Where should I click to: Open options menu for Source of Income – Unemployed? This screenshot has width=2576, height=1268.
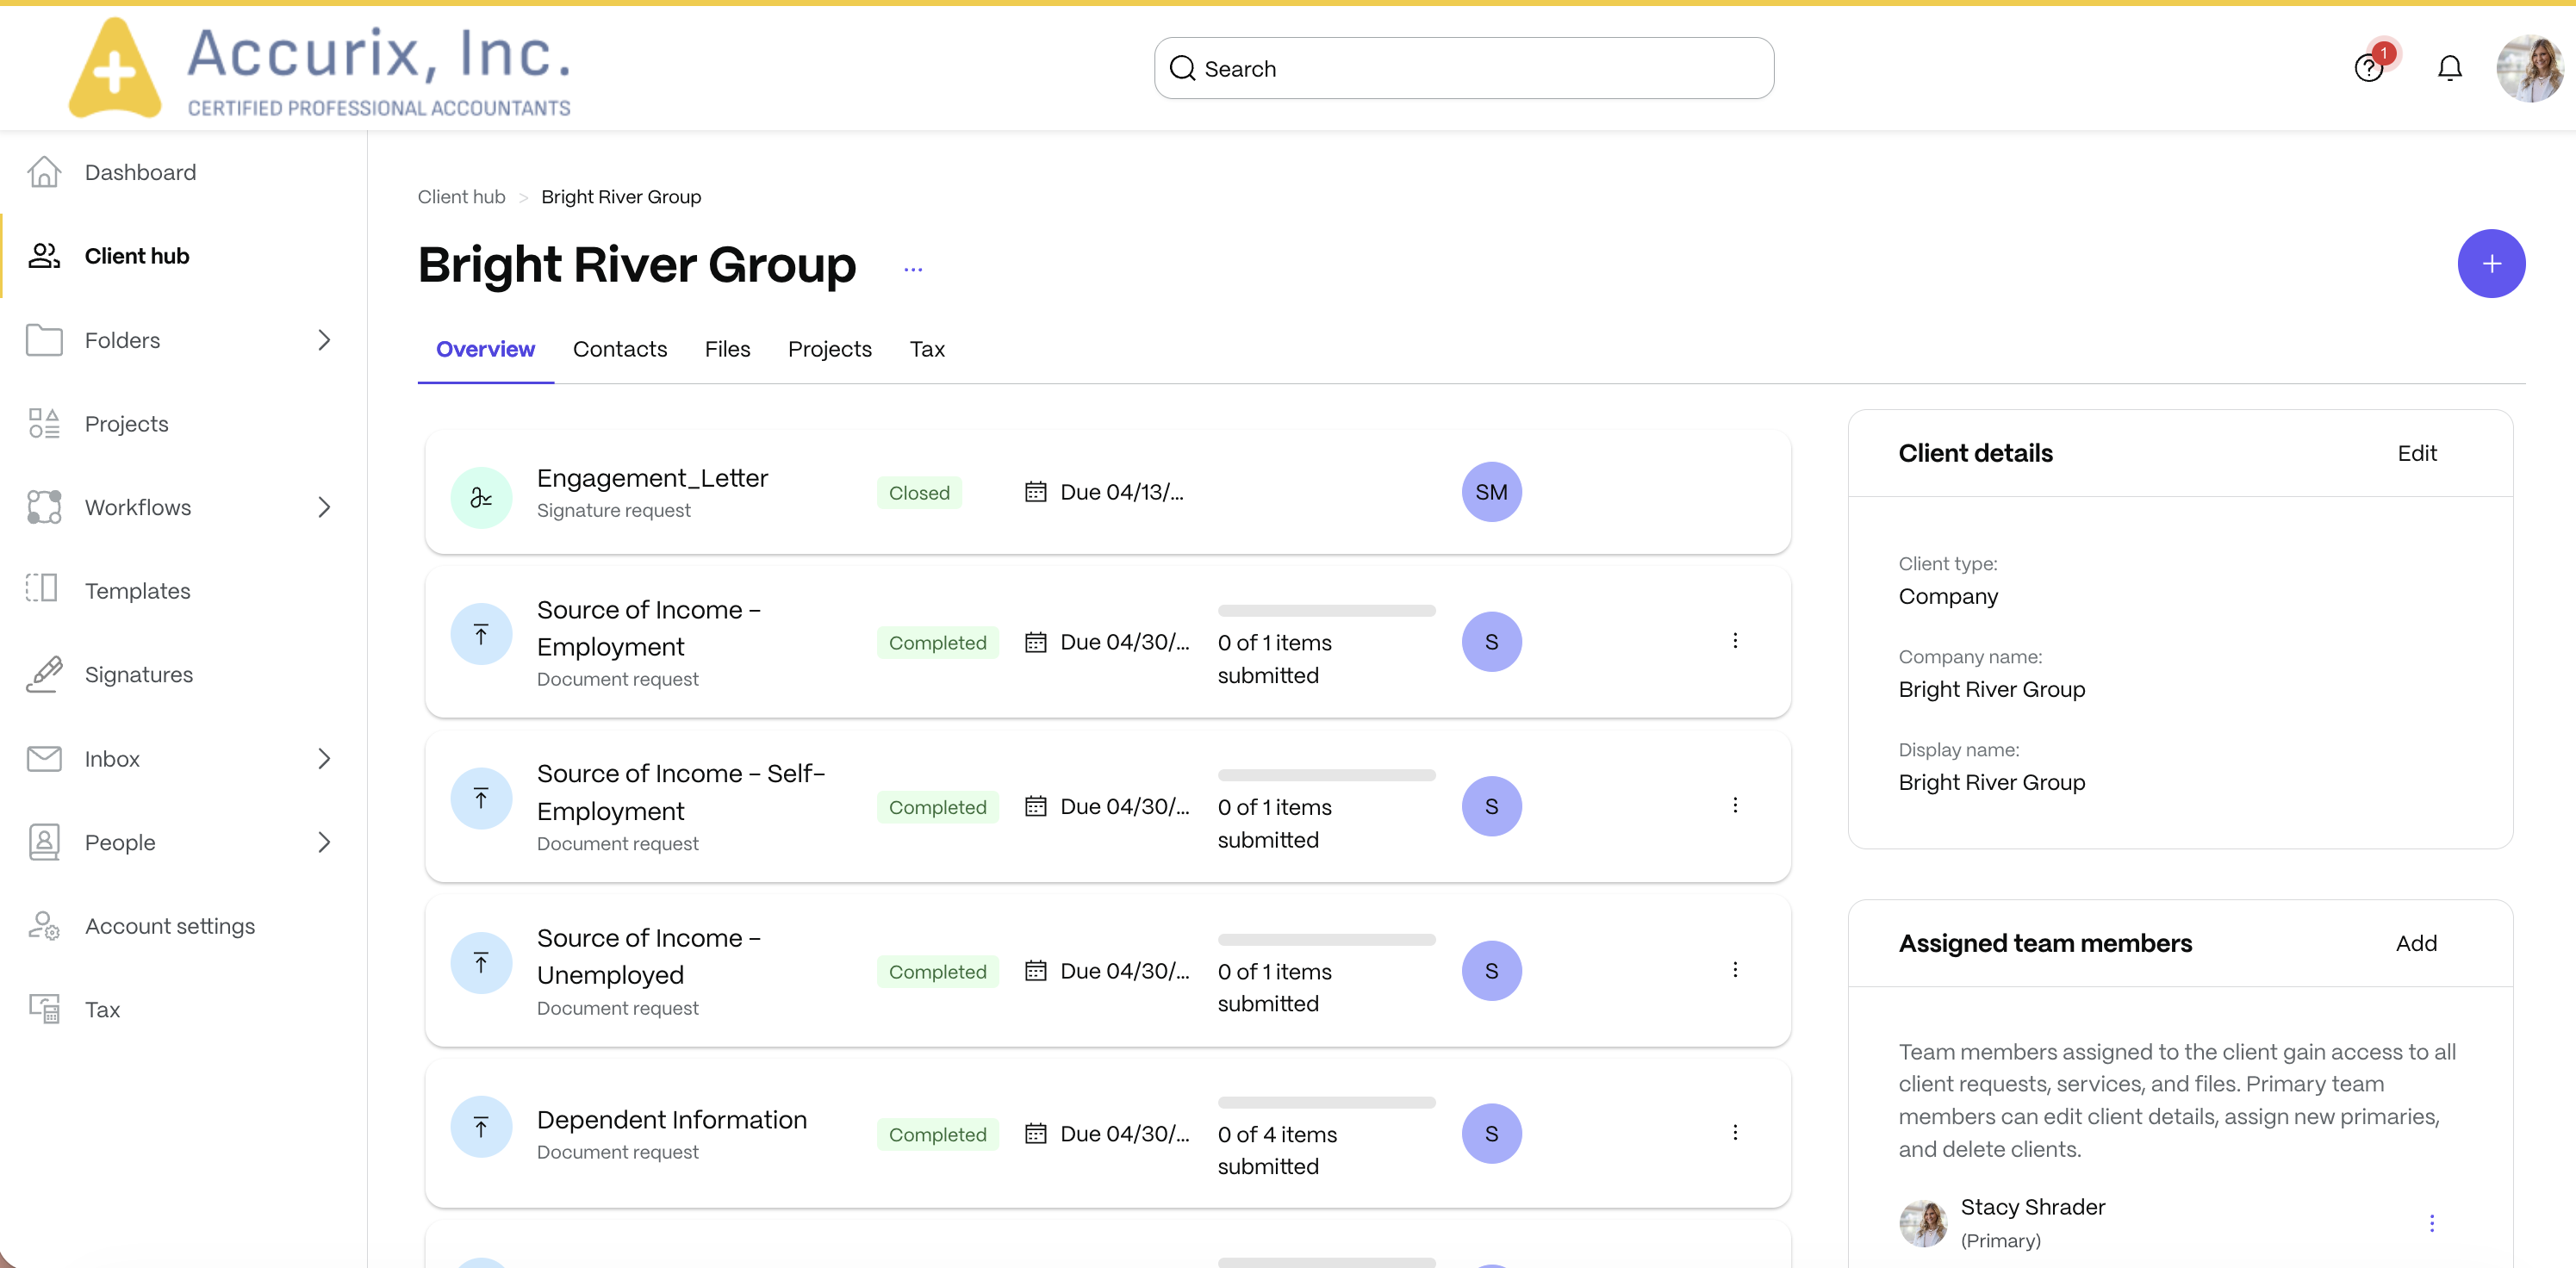(x=1734, y=970)
